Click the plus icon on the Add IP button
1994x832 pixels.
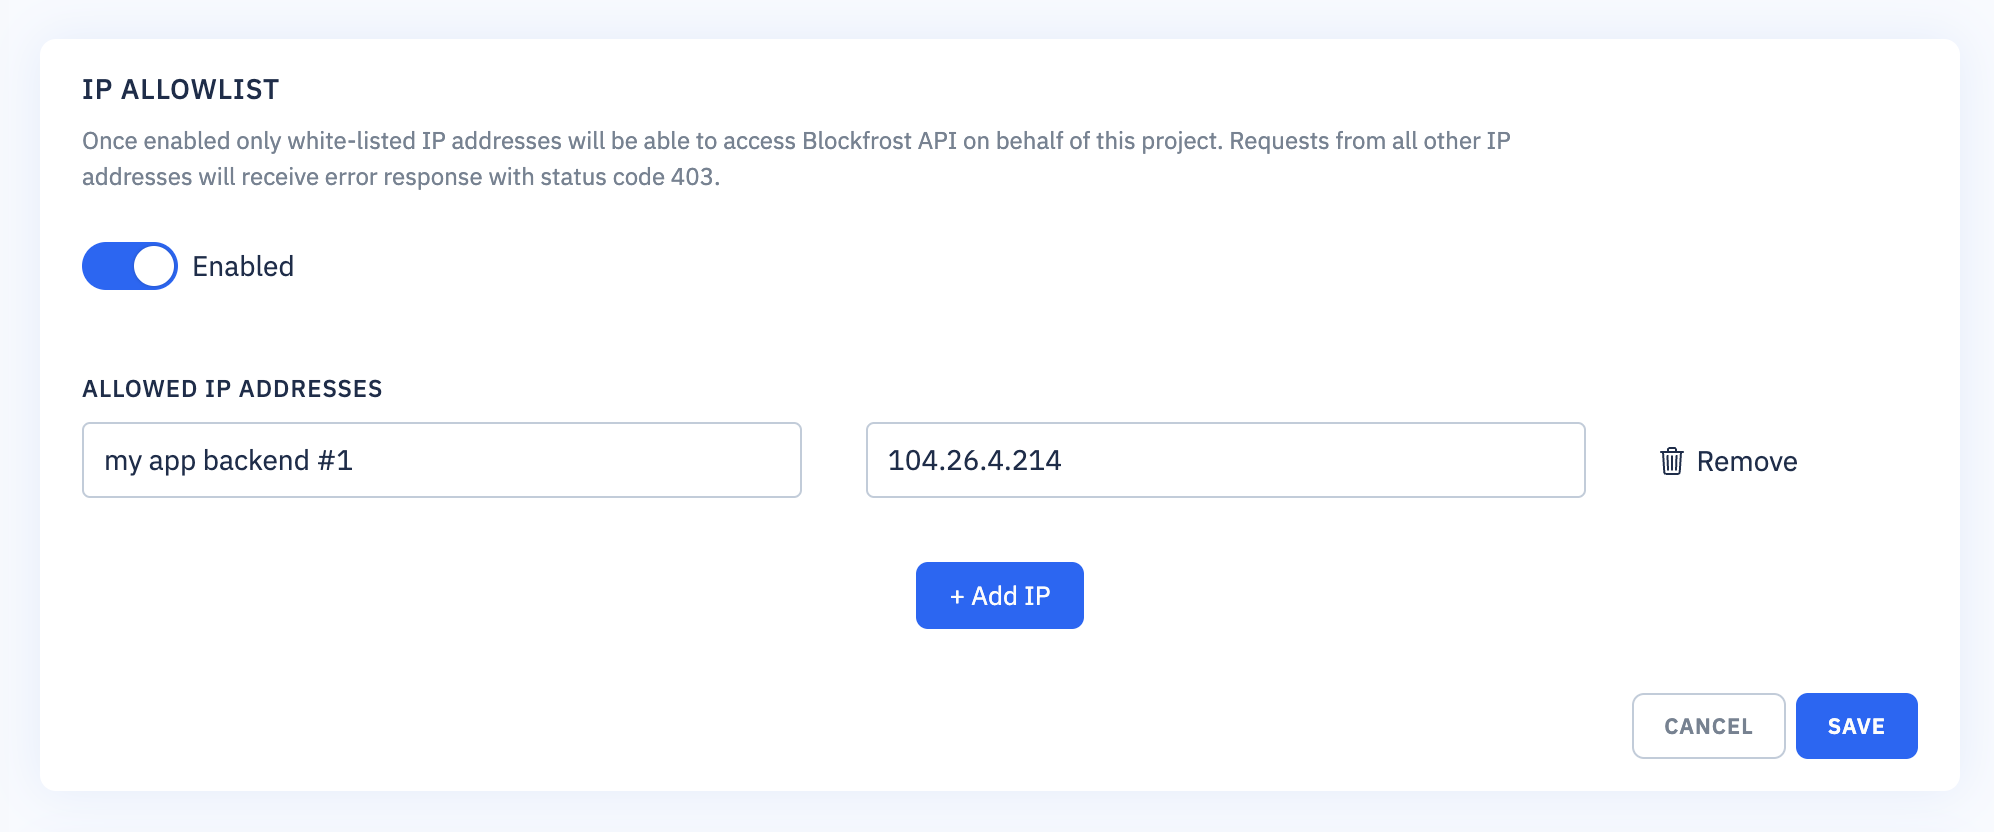click(958, 595)
